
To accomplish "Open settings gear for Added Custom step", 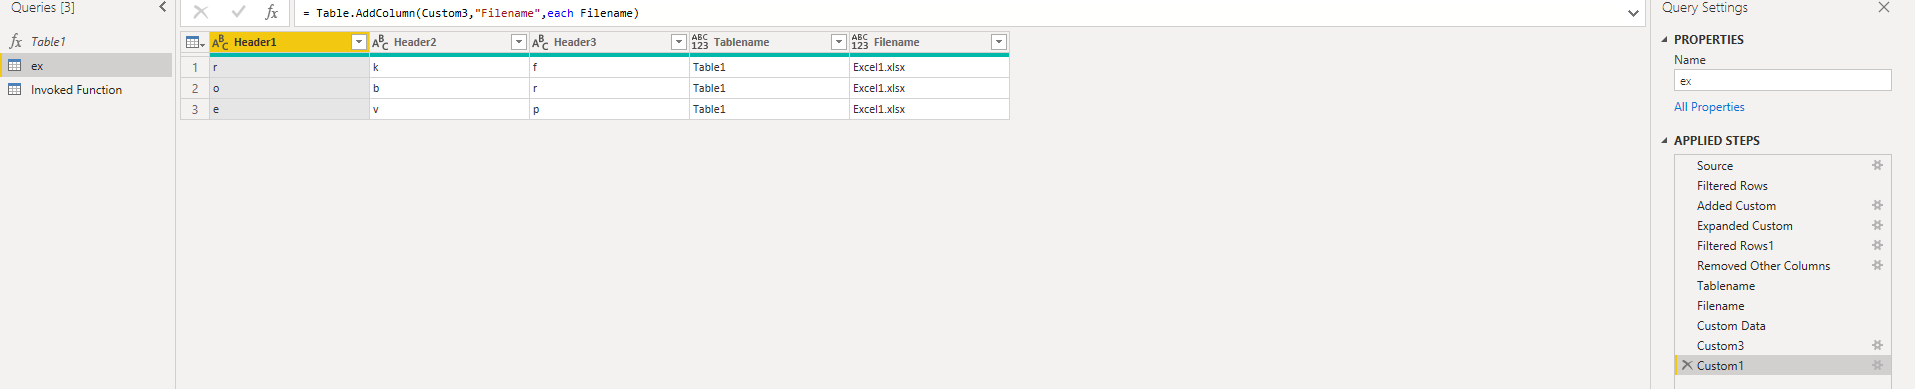I will coord(1877,205).
